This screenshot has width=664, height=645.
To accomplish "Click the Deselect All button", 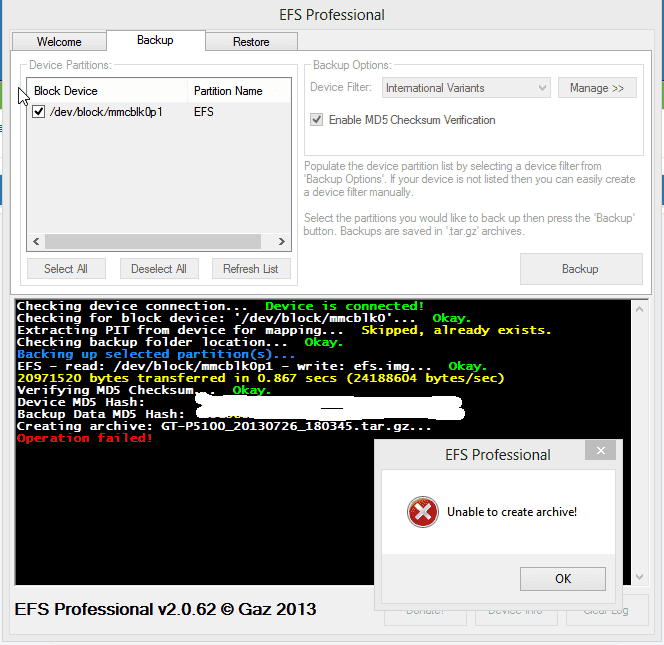I will pos(159,269).
